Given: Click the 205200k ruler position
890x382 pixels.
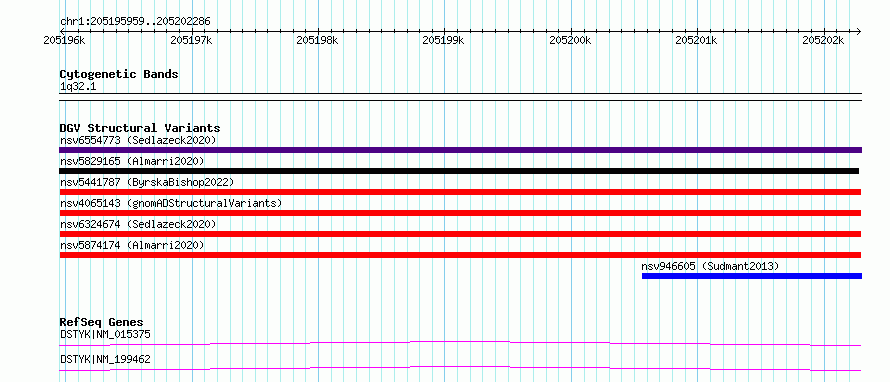Looking at the screenshot, I should (x=570, y=40).
